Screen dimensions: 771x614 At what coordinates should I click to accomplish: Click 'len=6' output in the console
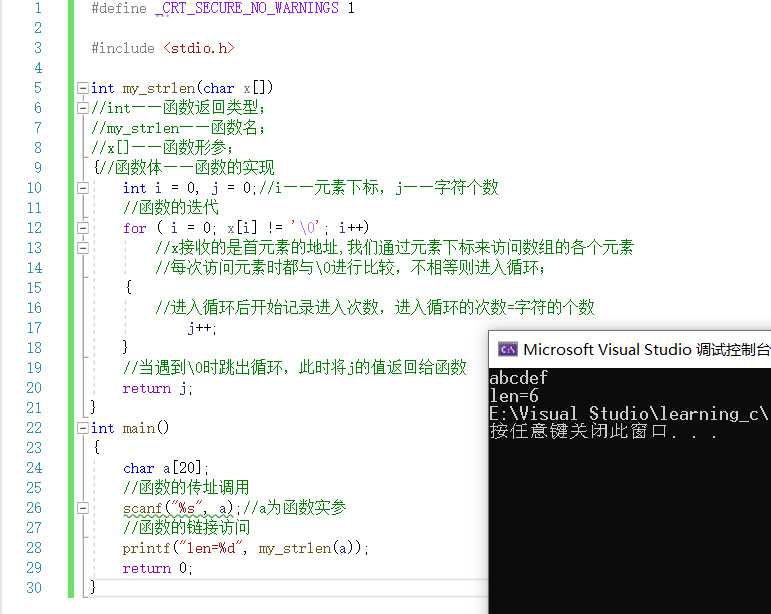tap(514, 396)
